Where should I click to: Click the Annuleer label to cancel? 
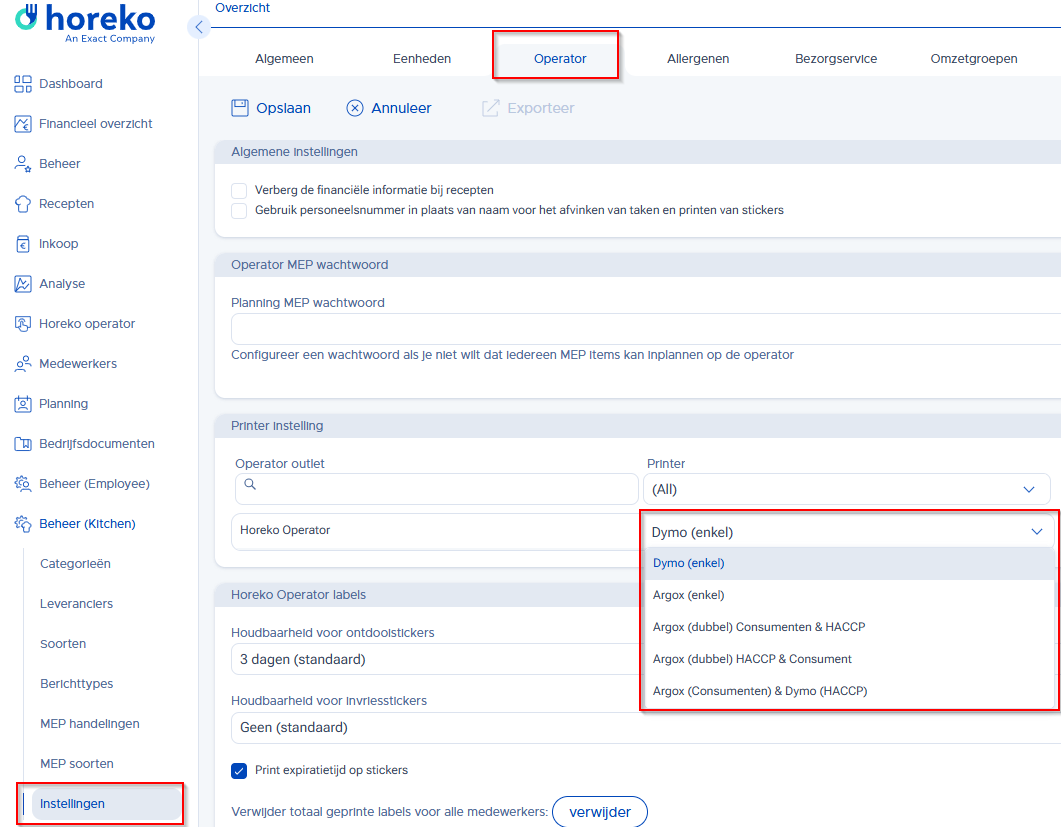[401, 108]
